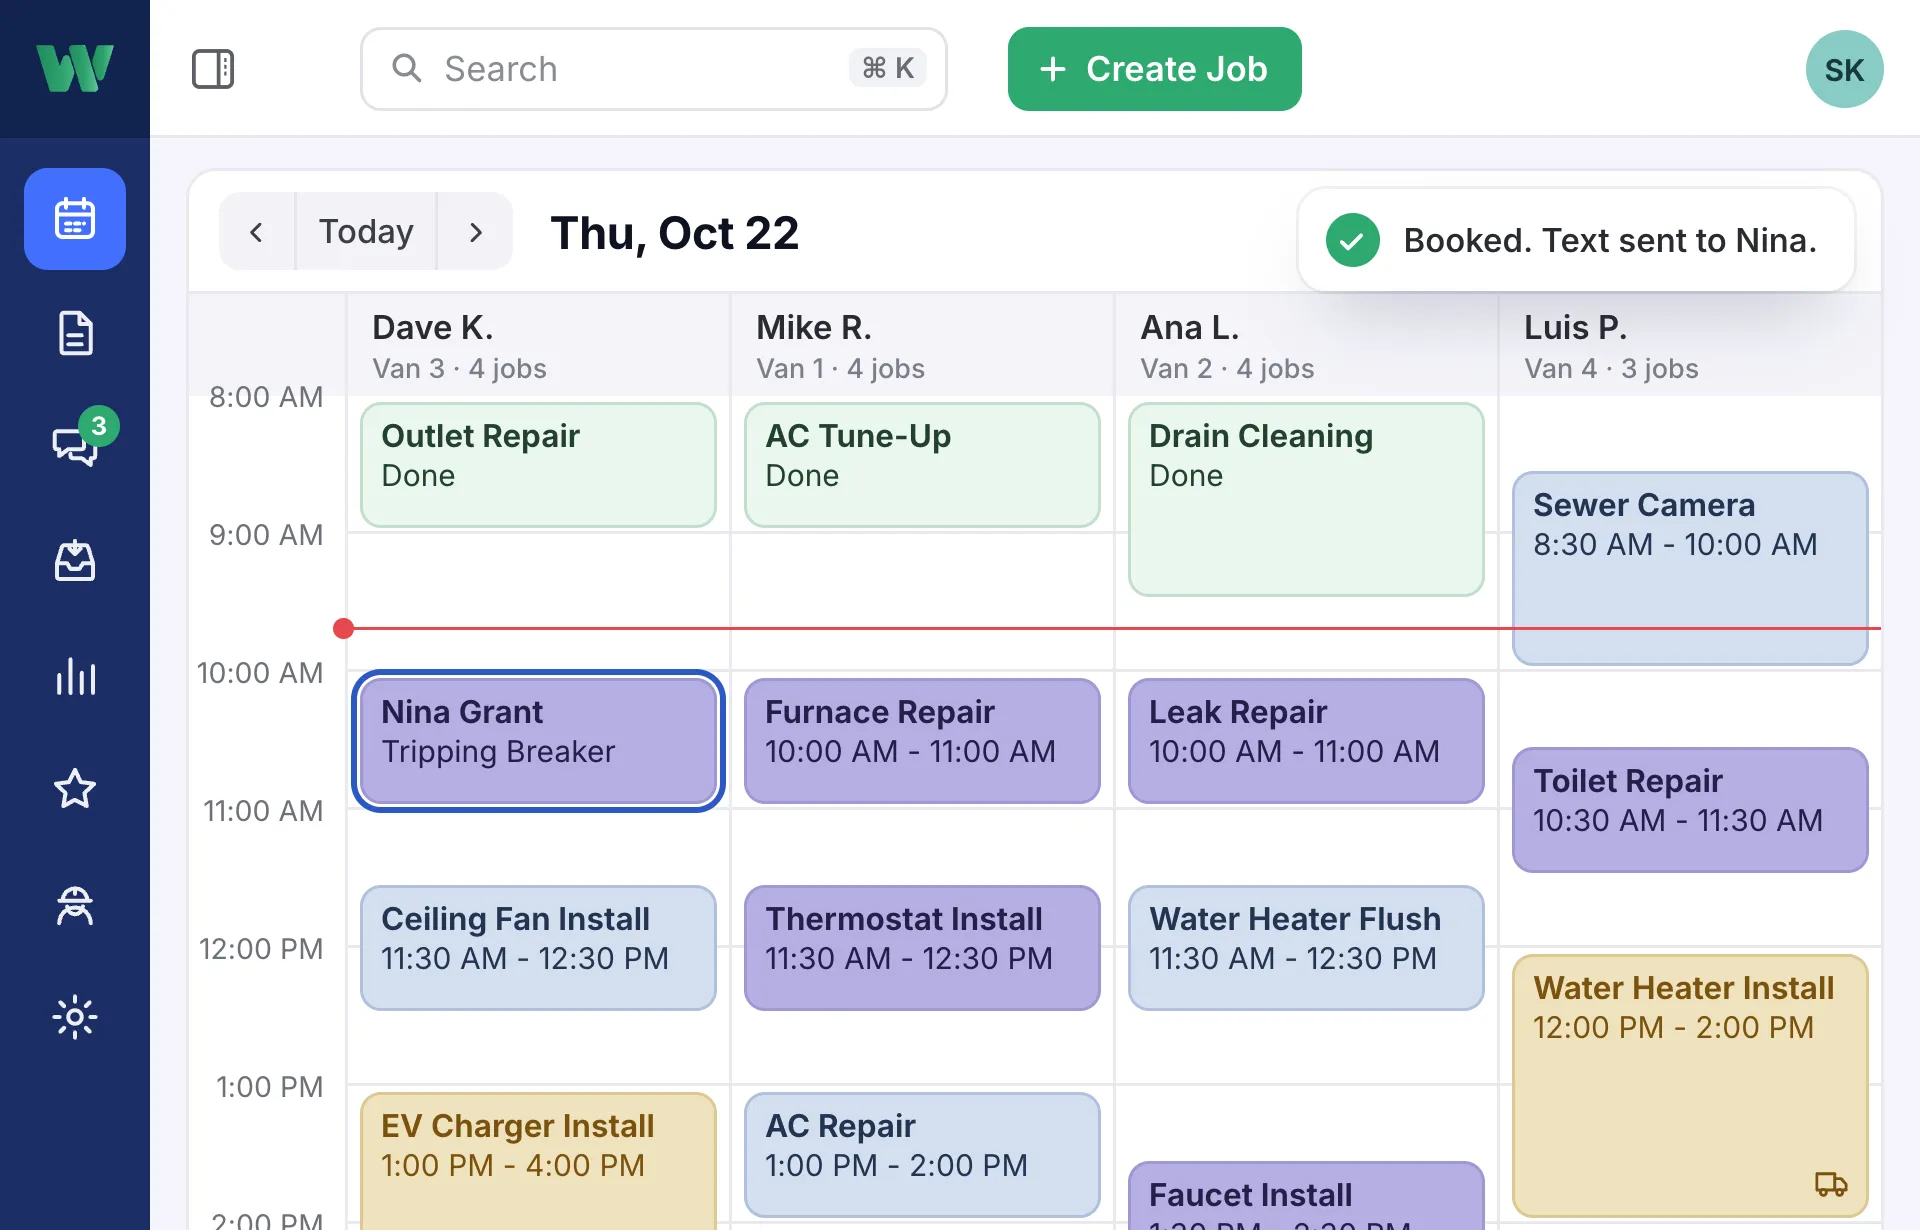Open the AC Repair job card
1920x1230 pixels.
922,1155
